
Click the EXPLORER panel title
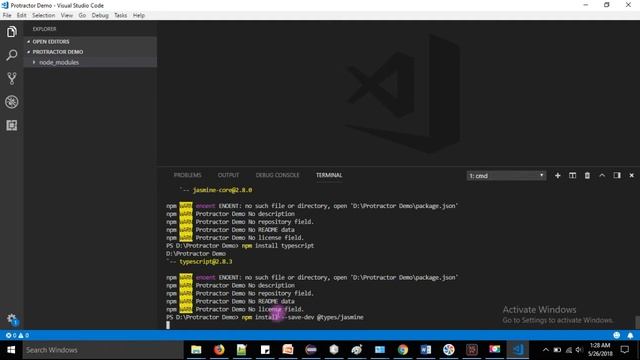[x=44, y=29]
